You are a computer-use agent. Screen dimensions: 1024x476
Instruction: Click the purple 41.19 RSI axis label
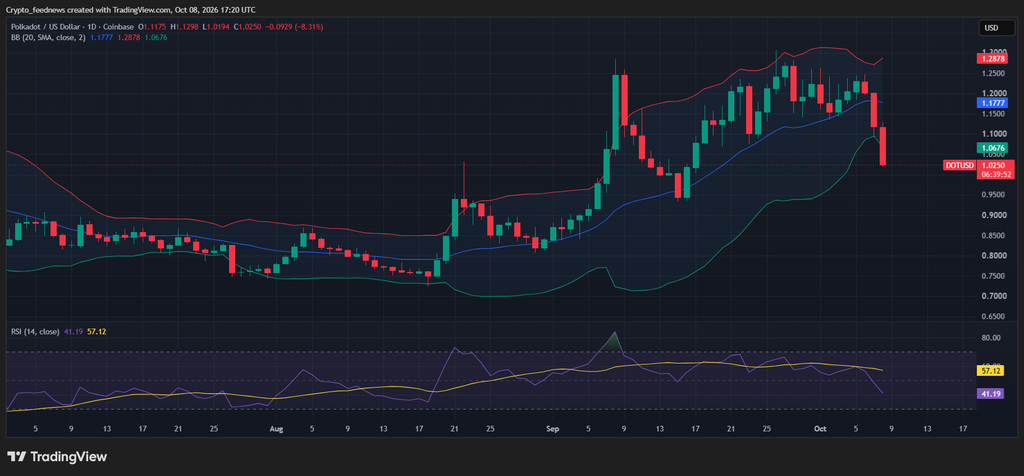[990, 394]
